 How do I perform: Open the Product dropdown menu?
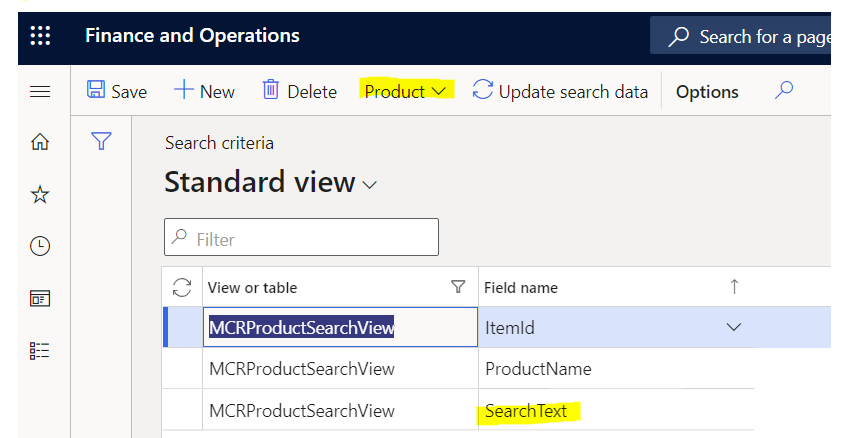(x=406, y=91)
